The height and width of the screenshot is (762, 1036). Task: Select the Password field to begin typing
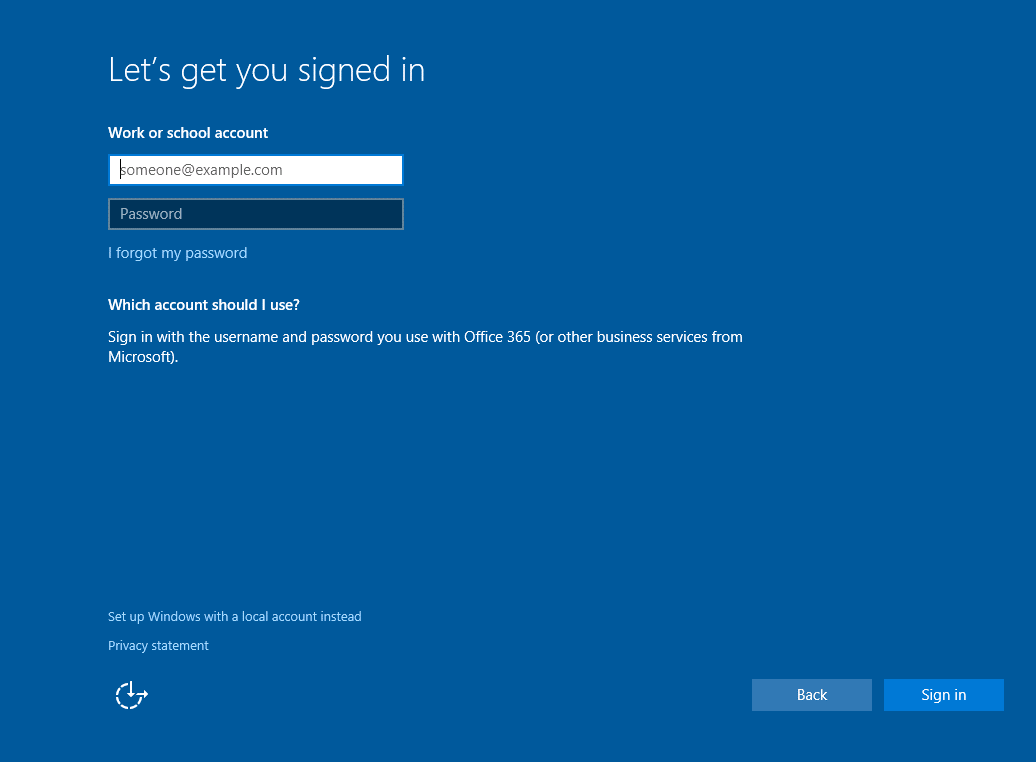point(255,213)
